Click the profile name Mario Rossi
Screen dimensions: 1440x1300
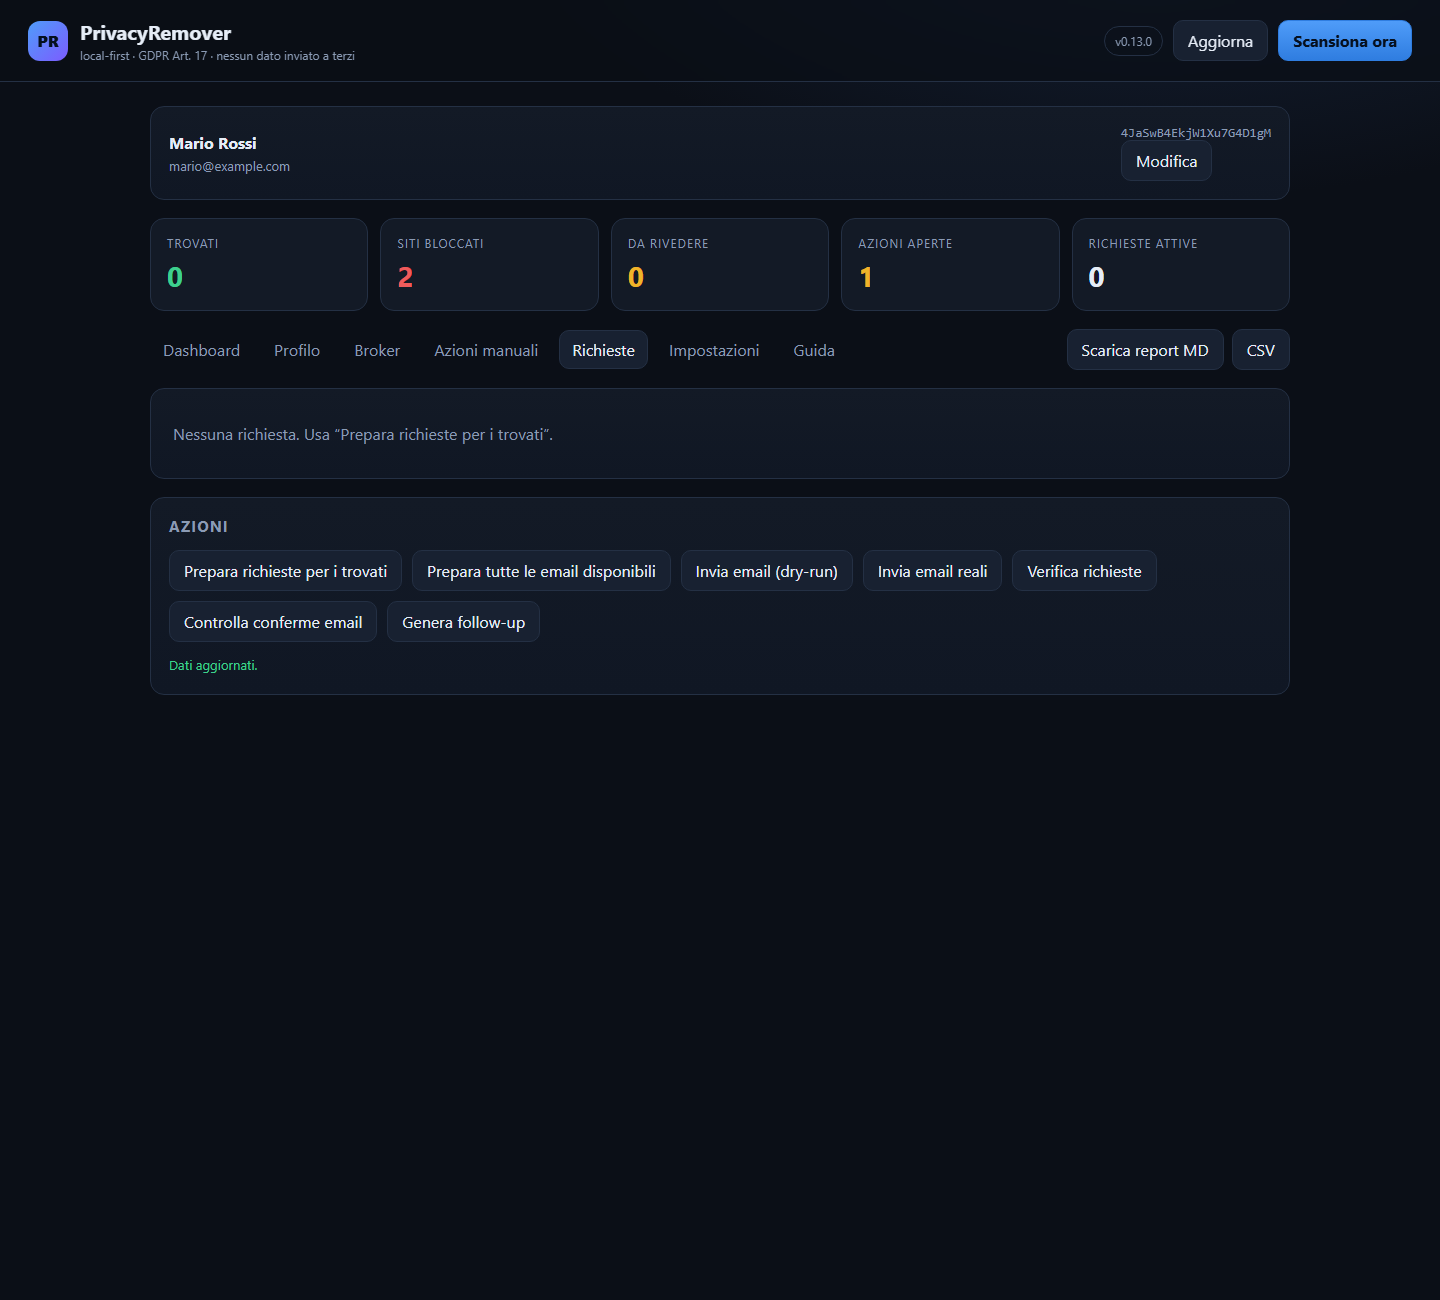213,143
